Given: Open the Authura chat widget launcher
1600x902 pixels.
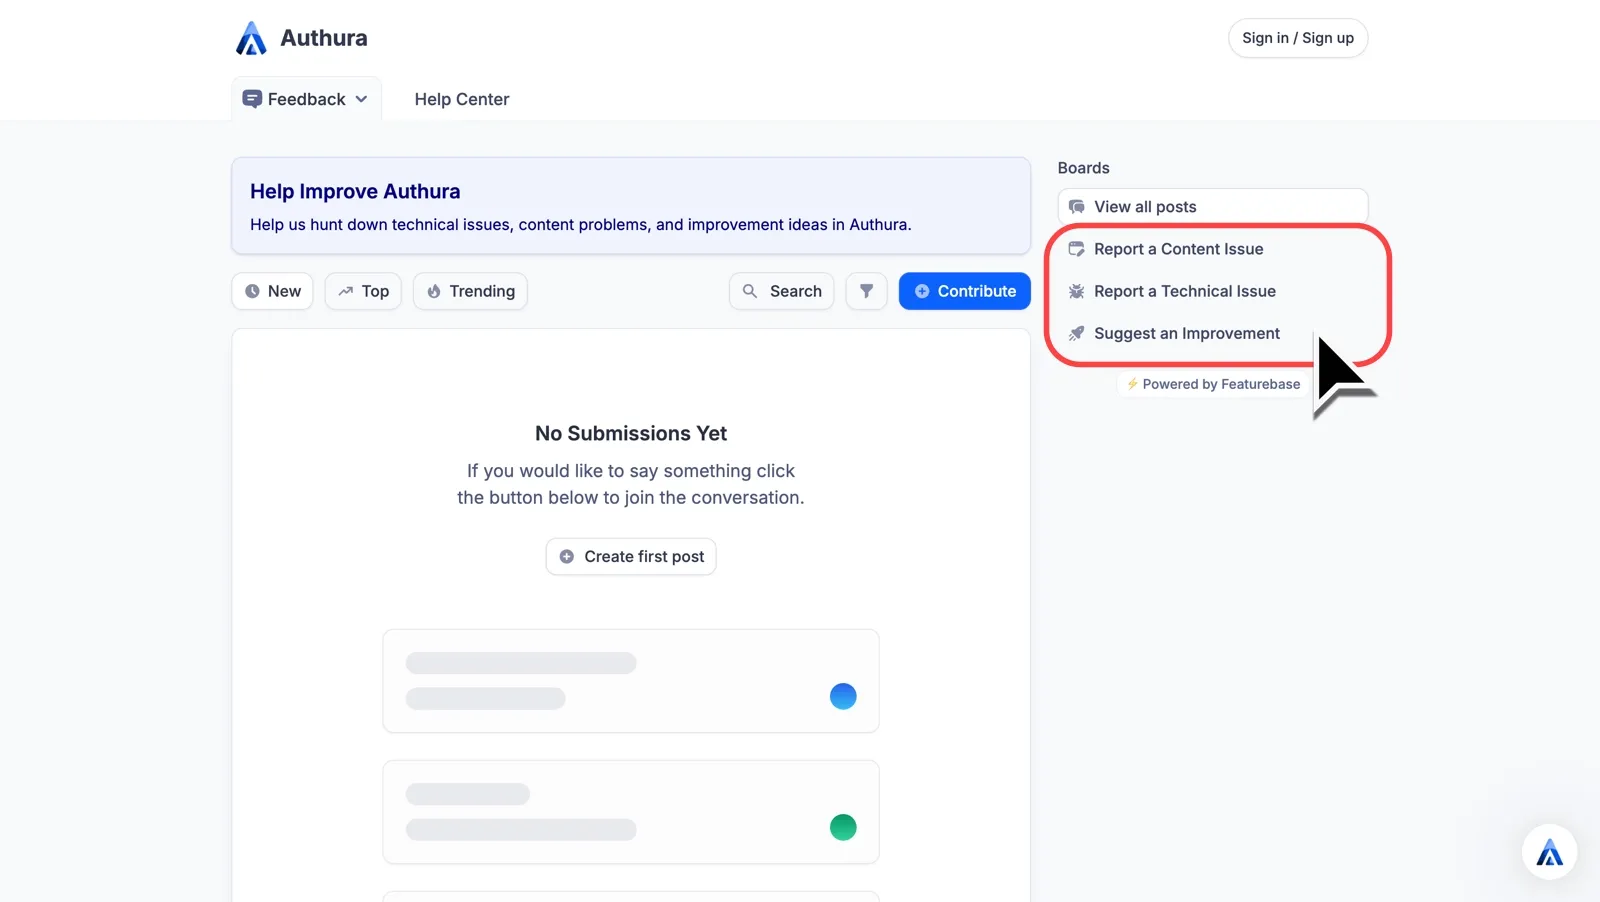Looking at the screenshot, I should (x=1549, y=852).
